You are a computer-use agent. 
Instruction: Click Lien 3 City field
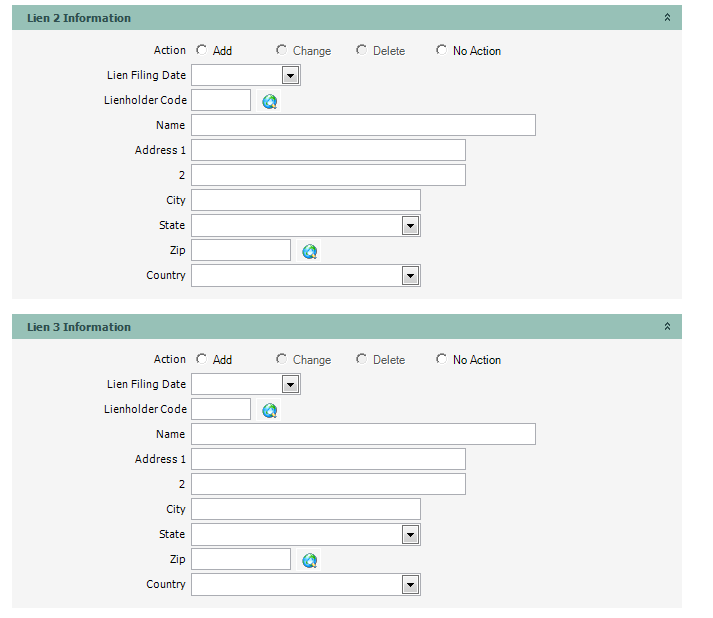(x=306, y=509)
